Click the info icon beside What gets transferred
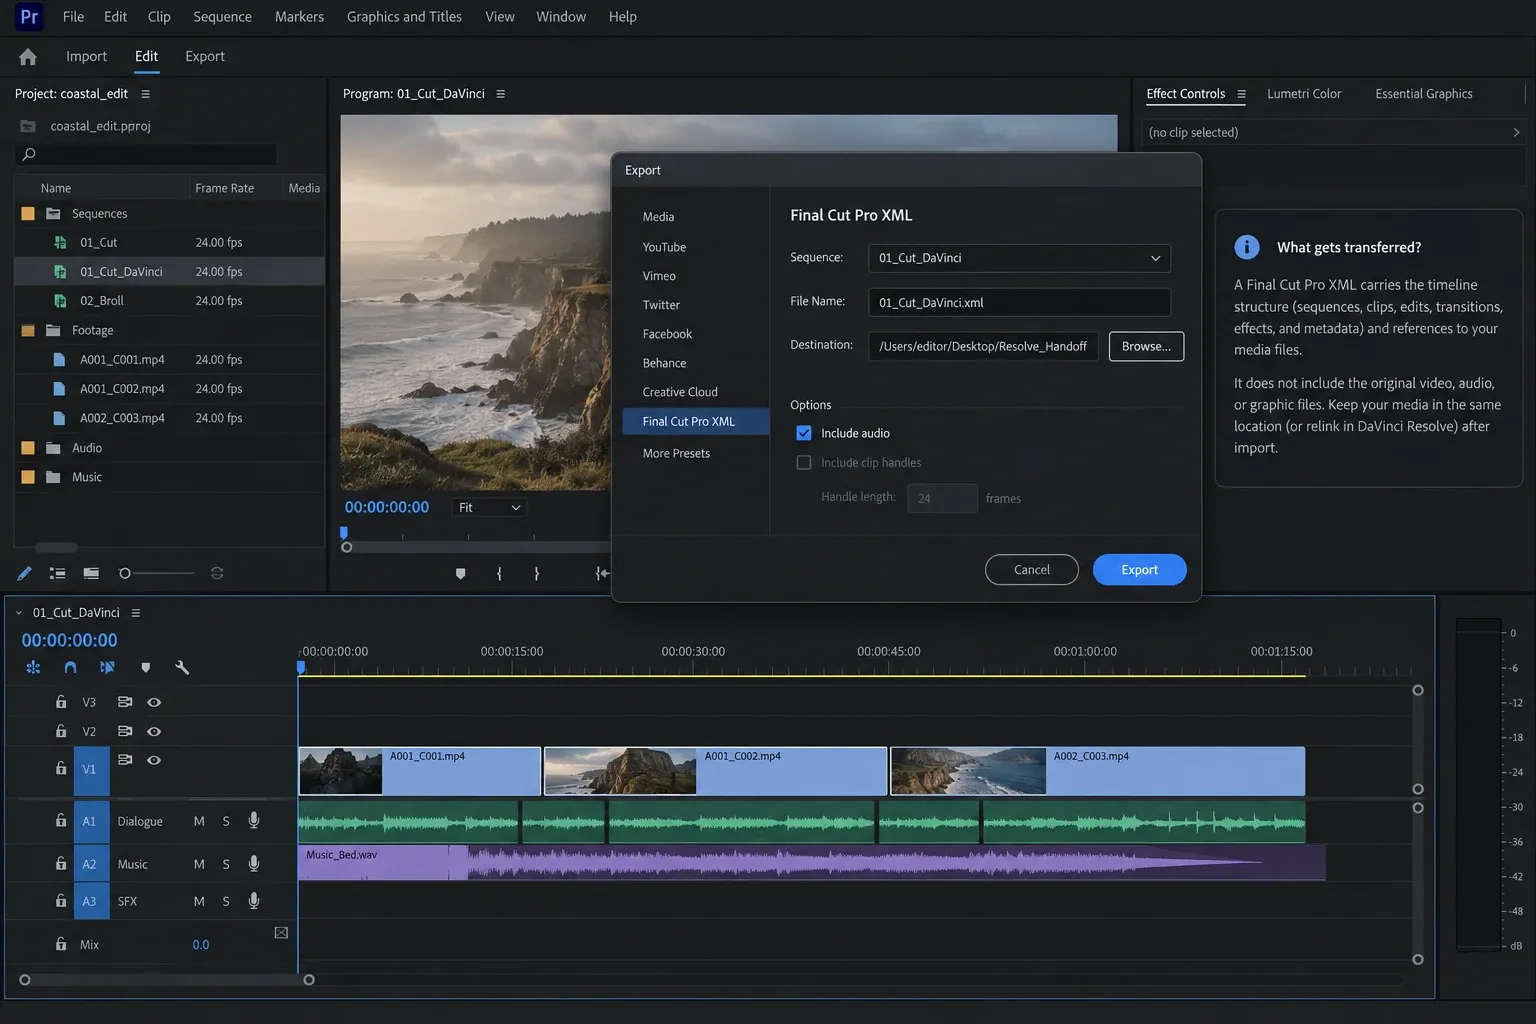Image resolution: width=1536 pixels, height=1024 pixels. (1247, 247)
